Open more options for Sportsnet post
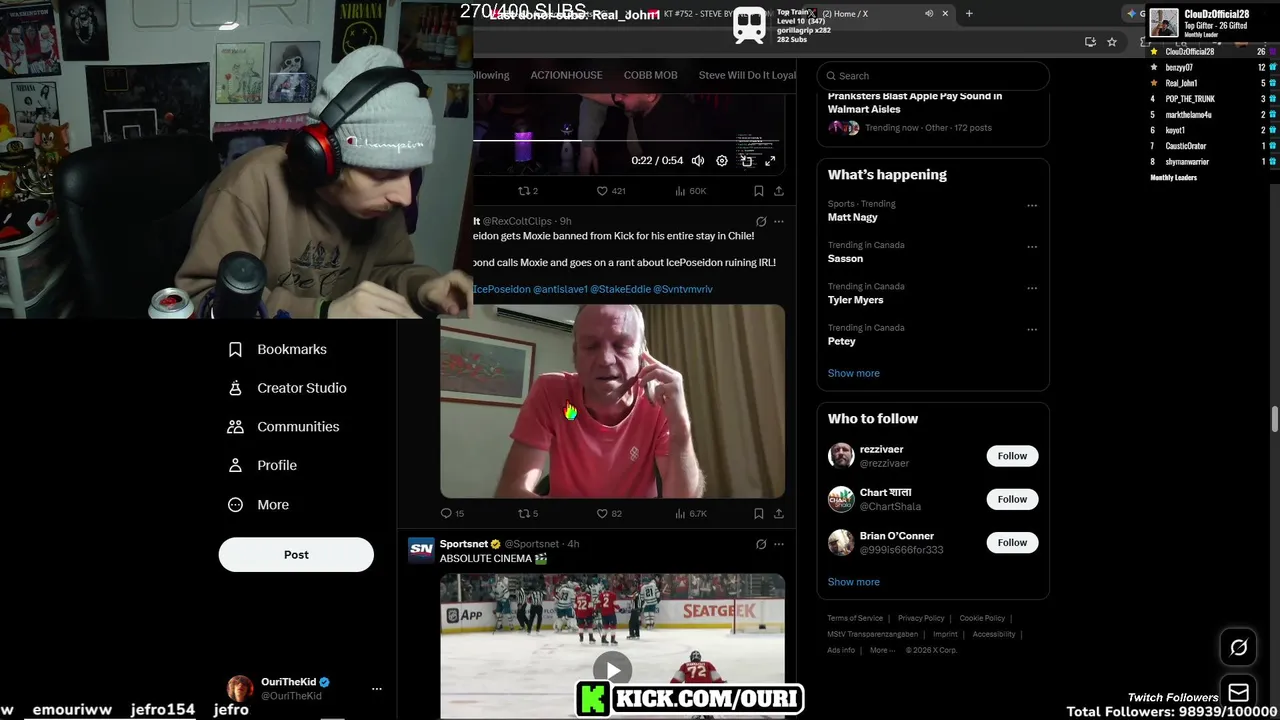 click(779, 544)
